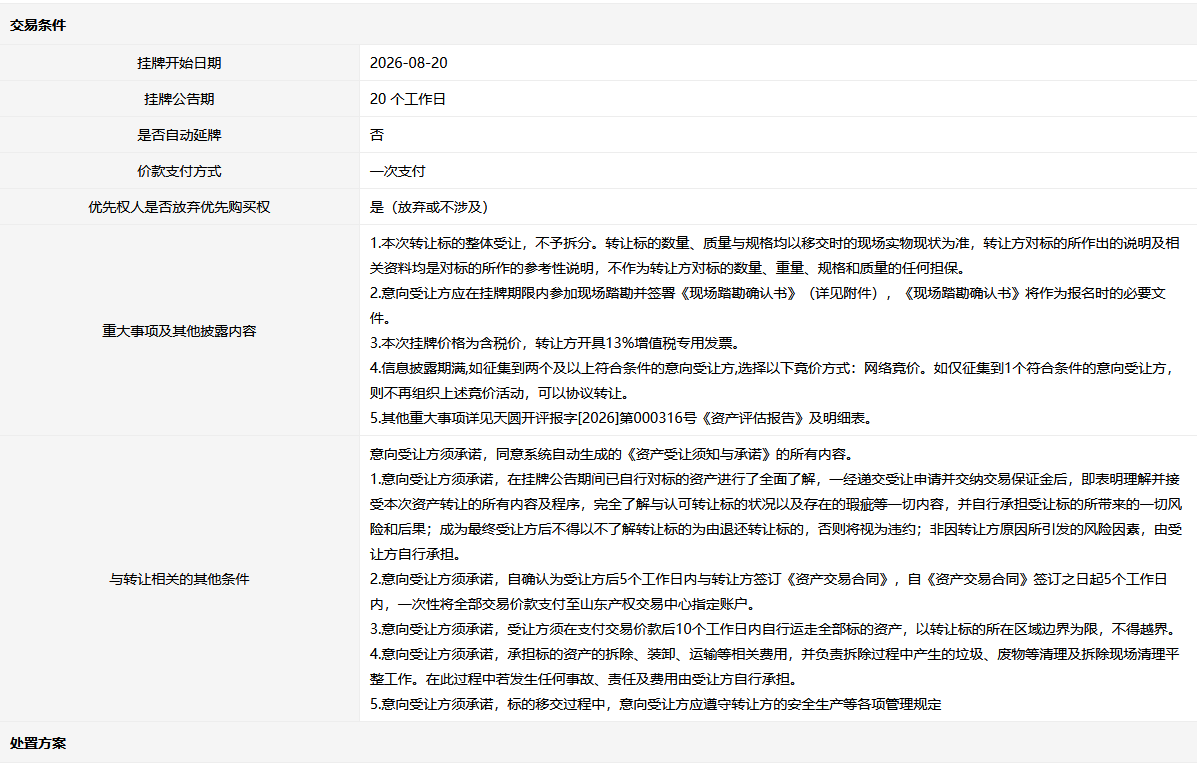Select the 价款支付方式 label

pyautogui.click(x=179, y=171)
